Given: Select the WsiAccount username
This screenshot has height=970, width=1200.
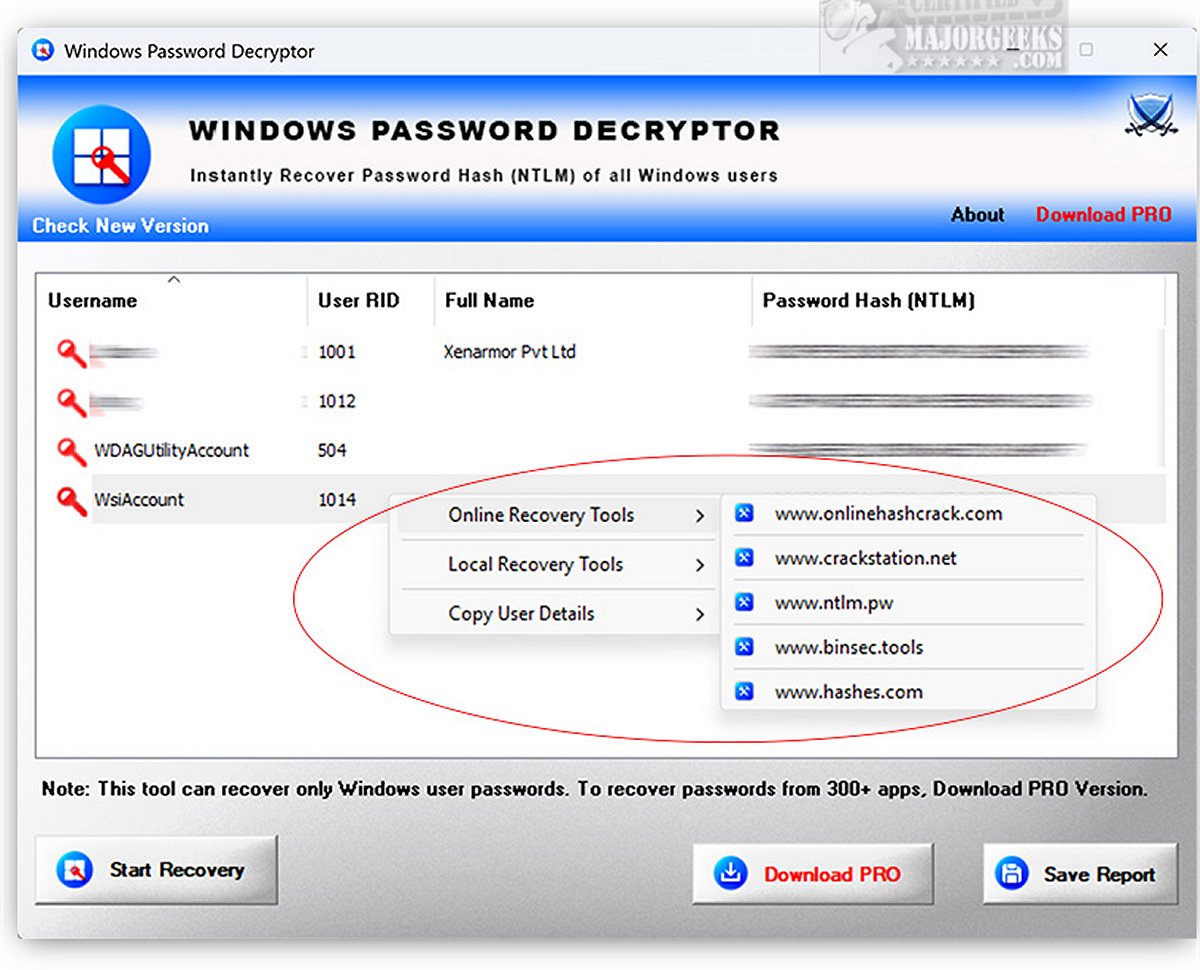Looking at the screenshot, I should click(x=139, y=500).
